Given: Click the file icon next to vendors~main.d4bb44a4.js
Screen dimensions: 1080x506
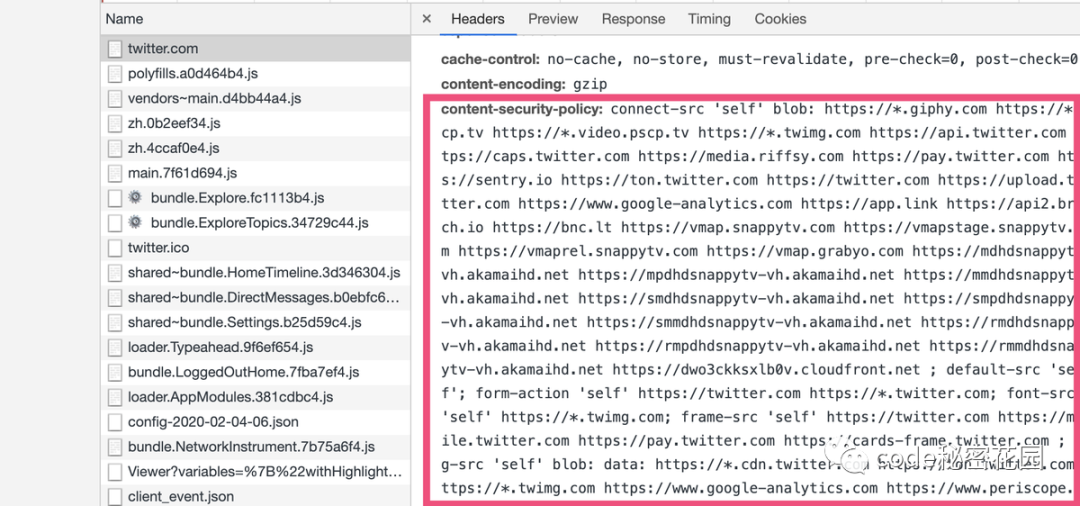Looking at the screenshot, I should tap(114, 98).
